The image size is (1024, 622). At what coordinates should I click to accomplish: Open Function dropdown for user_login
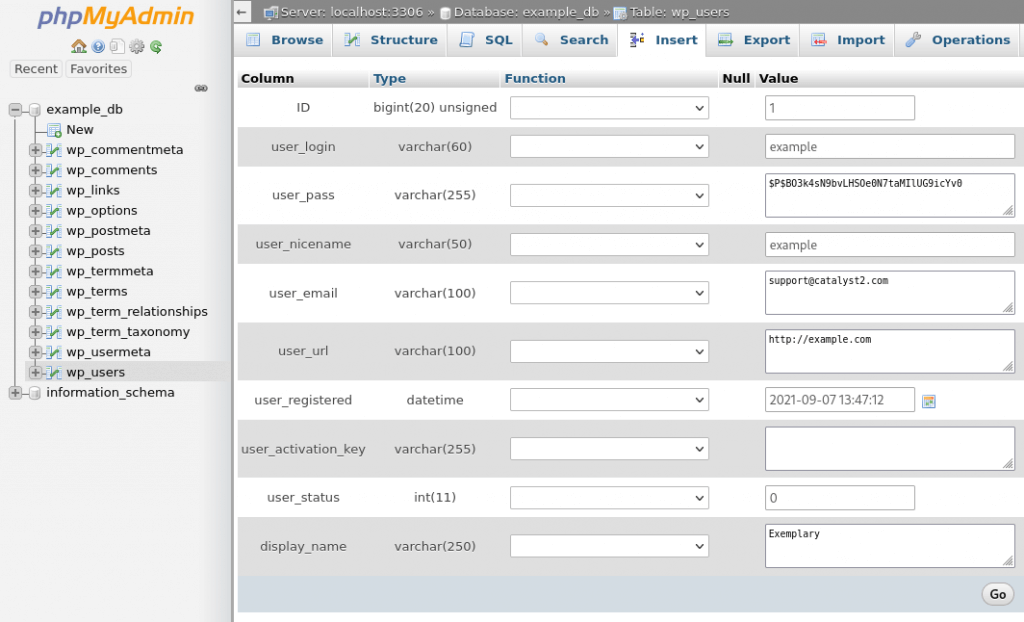(609, 146)
